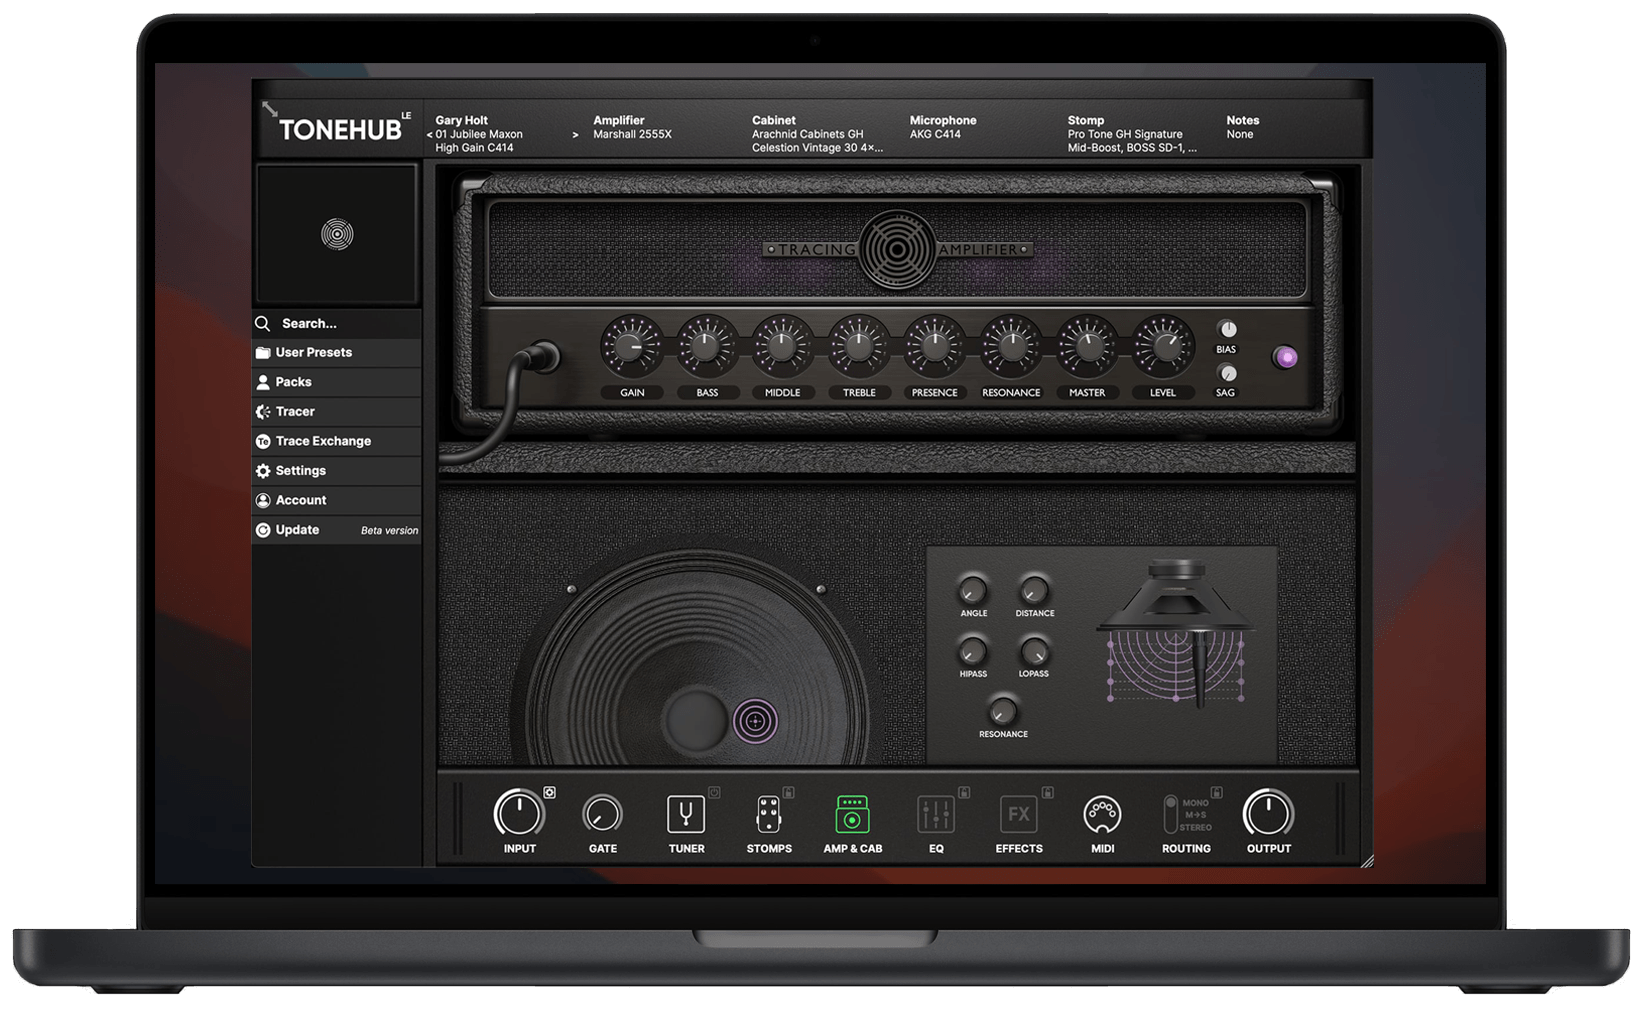Image resolution: width=1642 pixels, height=1012 pixels.
Task: Open the Amplifier Marshall 2555X selector
Action: (633, 127)
